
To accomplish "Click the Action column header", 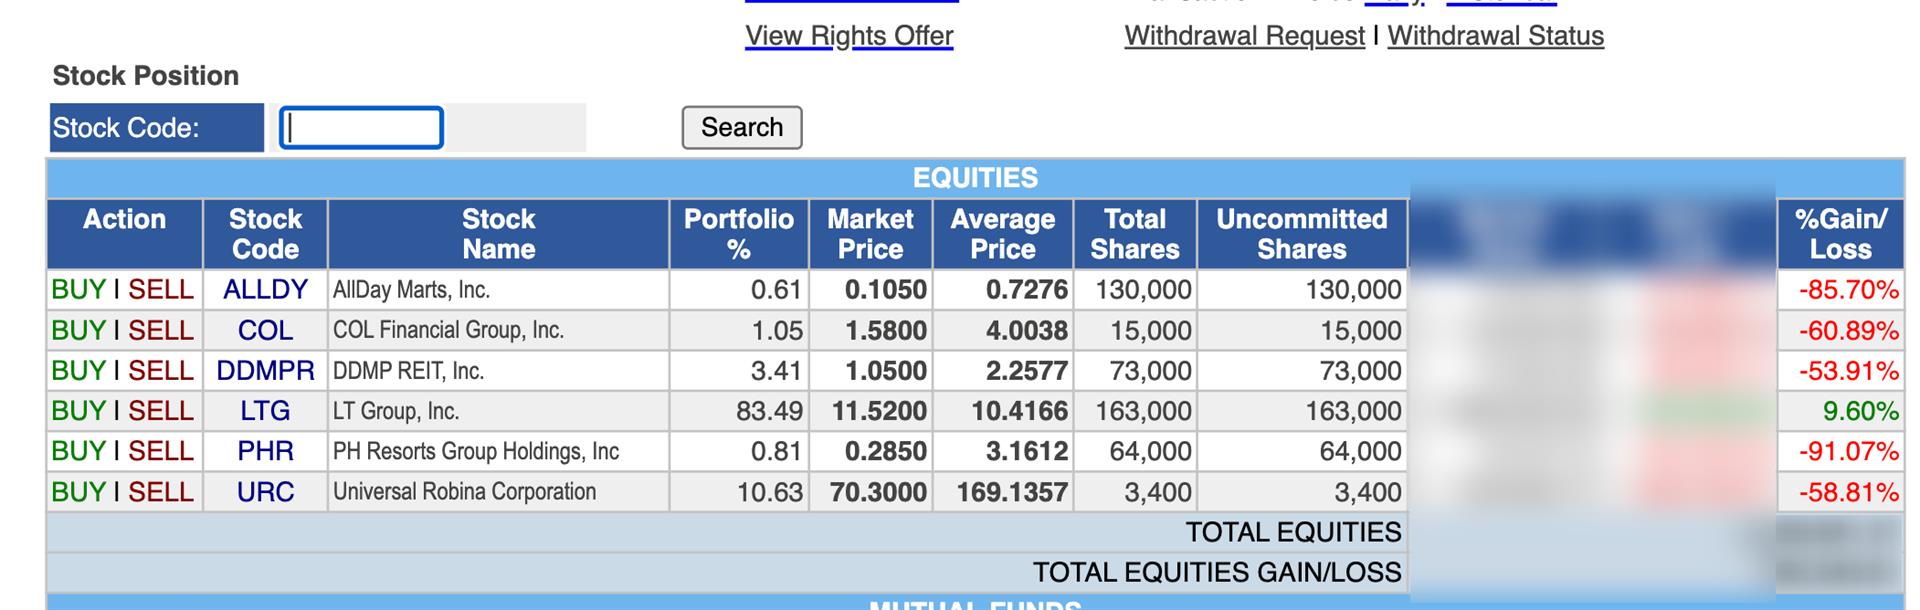I will pyautogui.click(x=124, y=234).
